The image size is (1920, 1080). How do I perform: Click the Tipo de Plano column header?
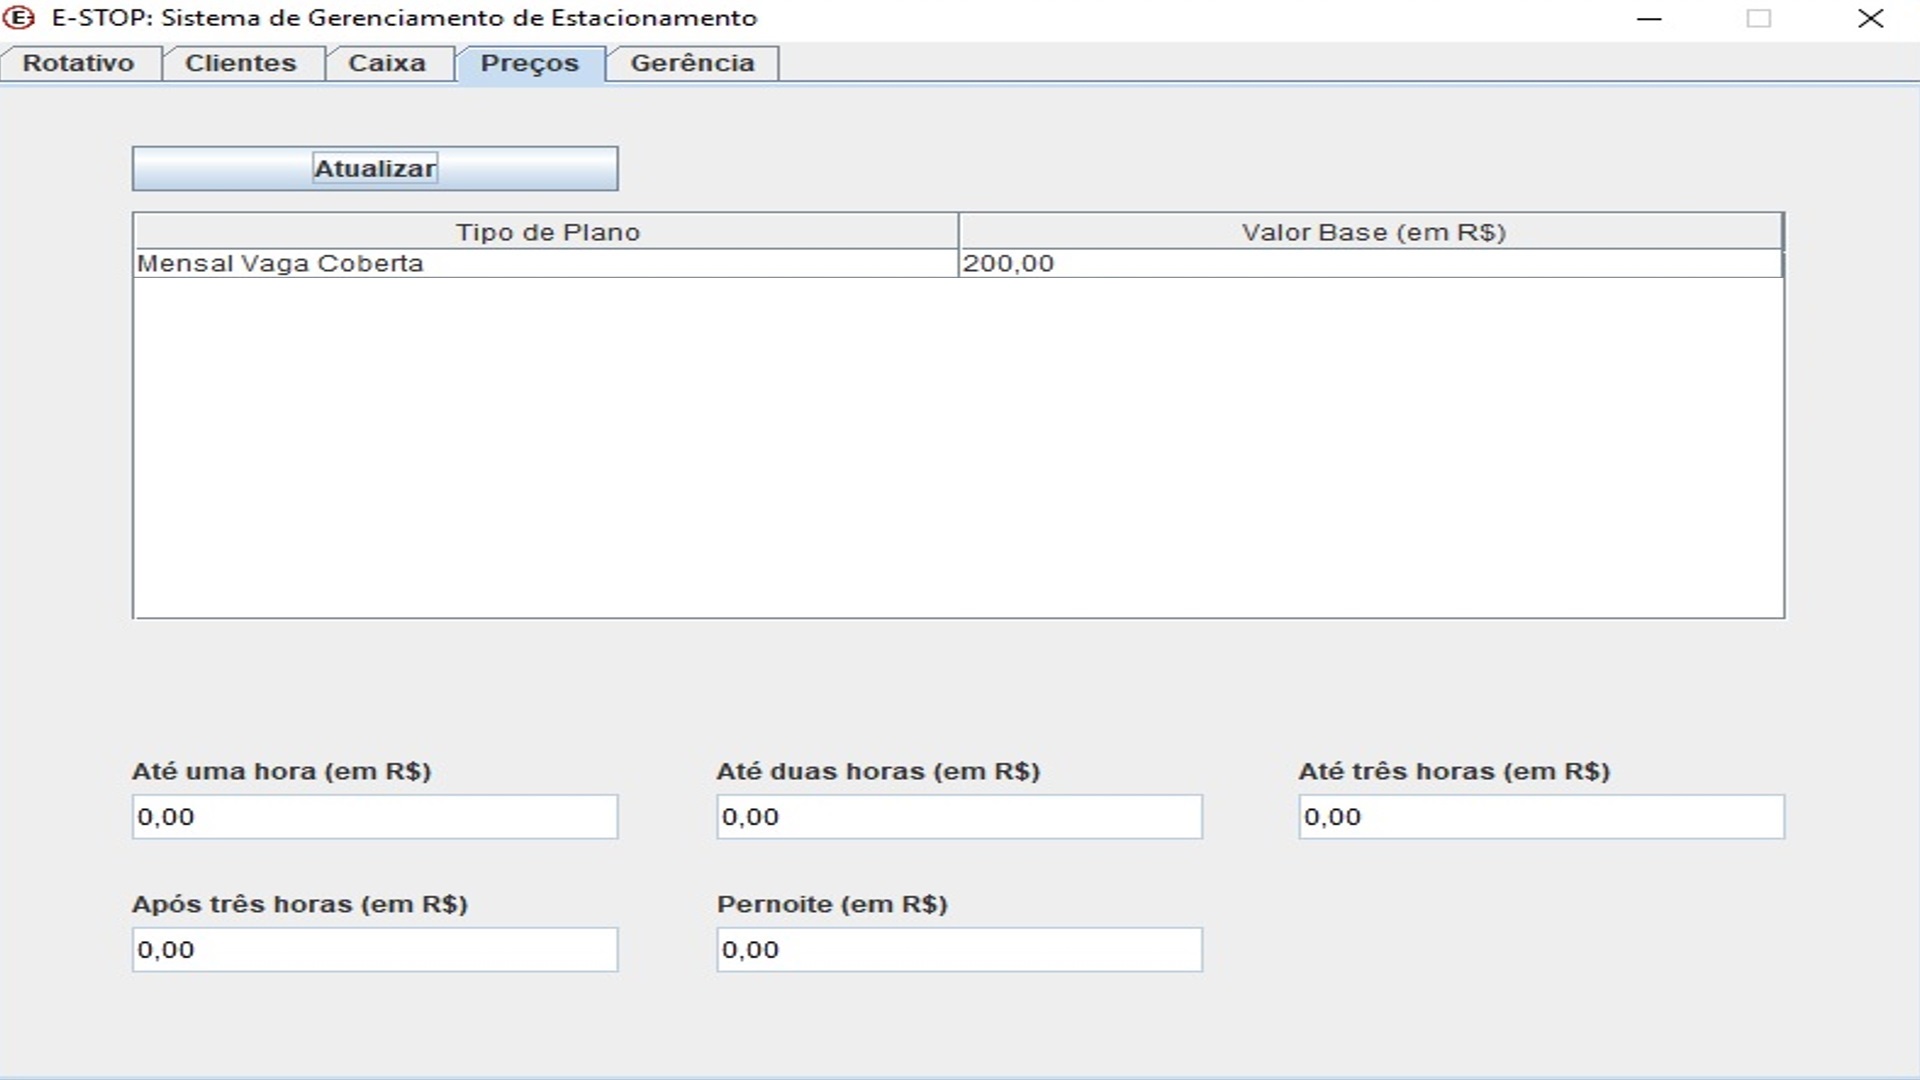[546, 232]
